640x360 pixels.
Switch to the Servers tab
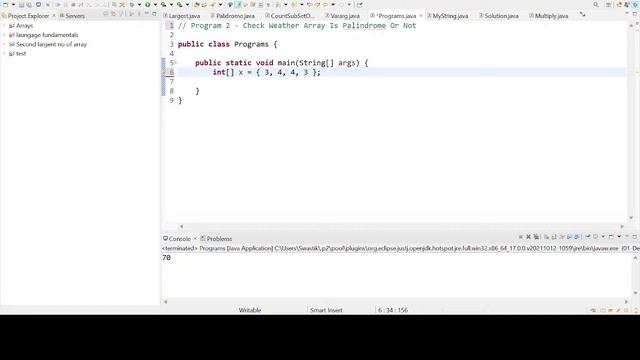(72, 16)
